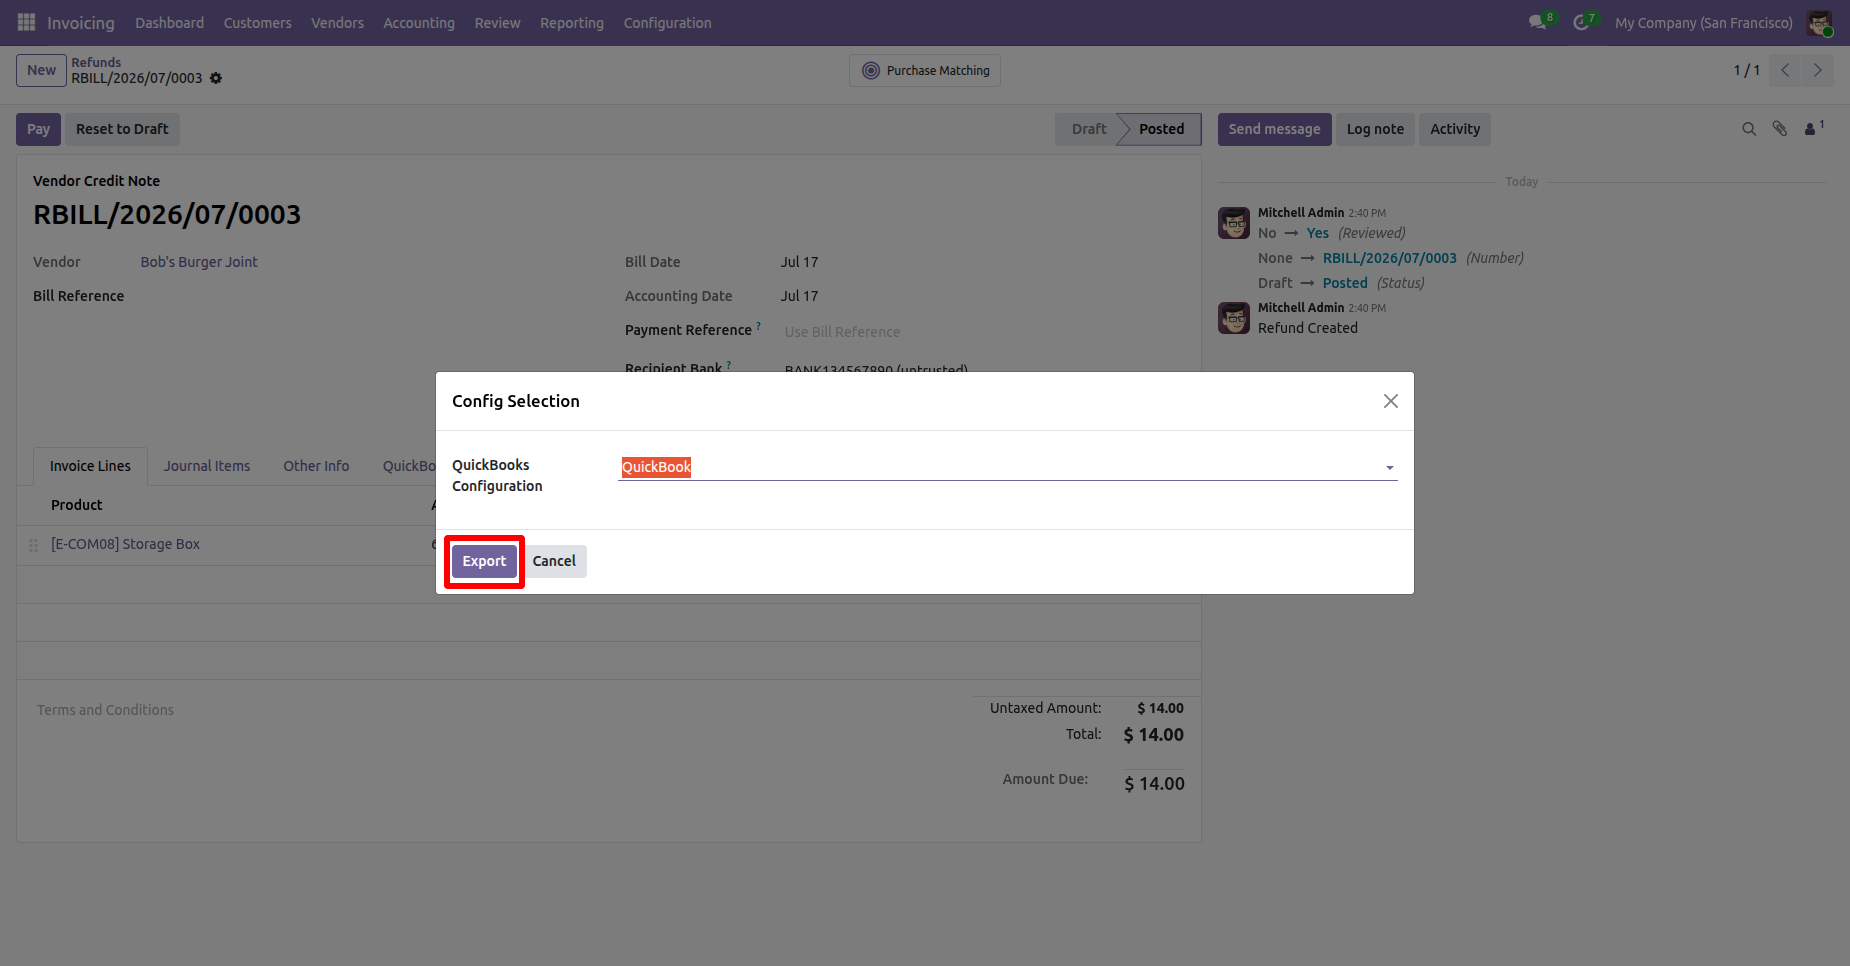The image size is (1850, 966).
Task: Click Log note button
Action: click(1375, 129)
